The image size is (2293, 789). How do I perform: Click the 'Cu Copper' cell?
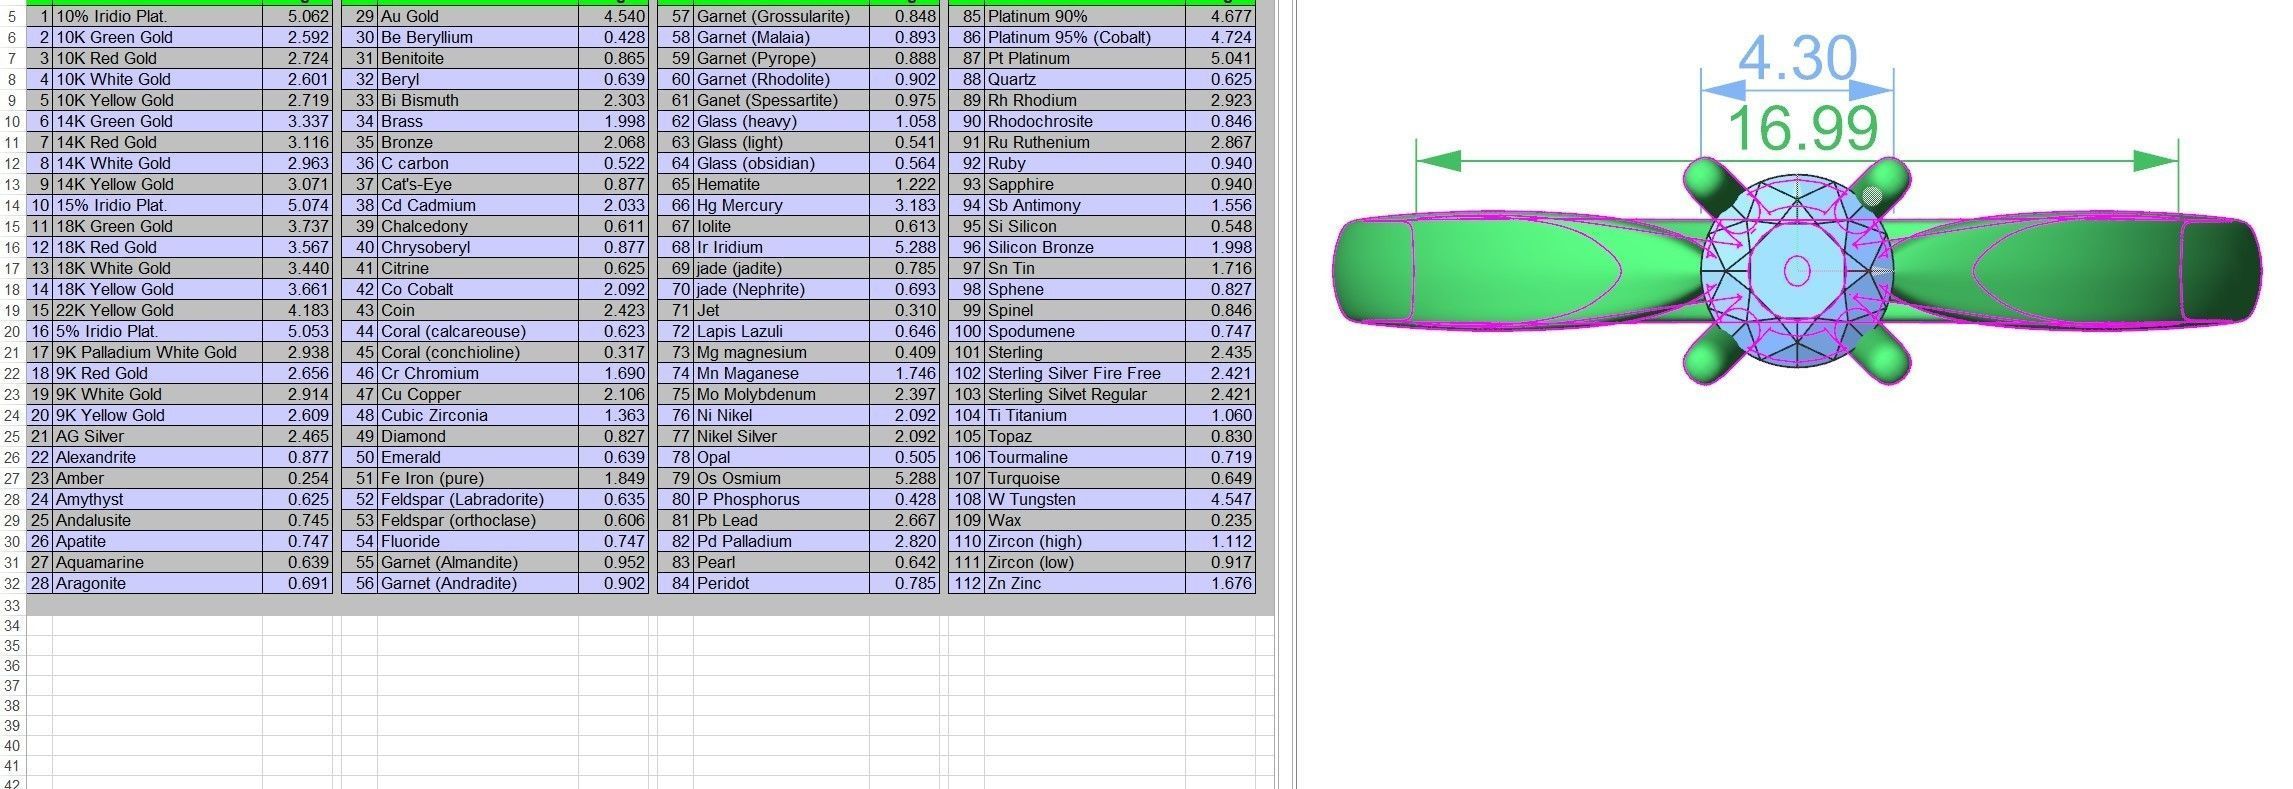tap(478, 394)
